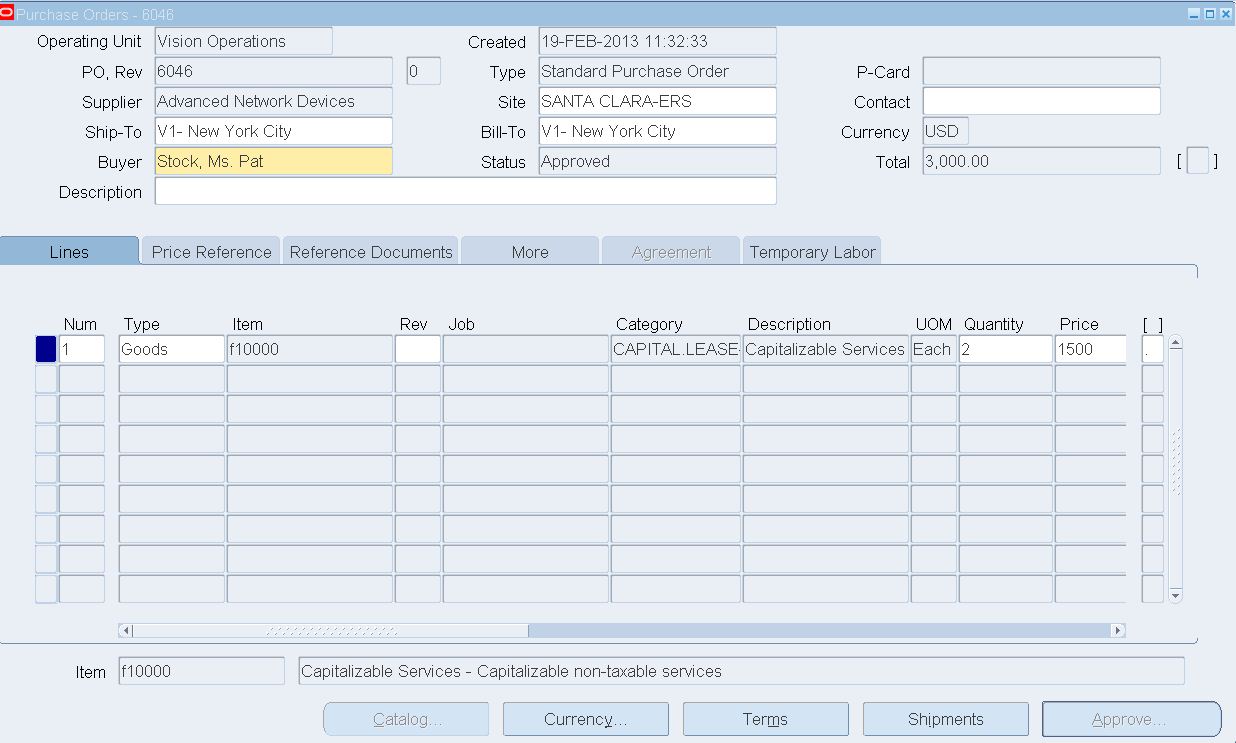Click the Total field 3,000.00
This screenshot has width=1236, height=743.
pyautogui.click(x=1042, y=161)
